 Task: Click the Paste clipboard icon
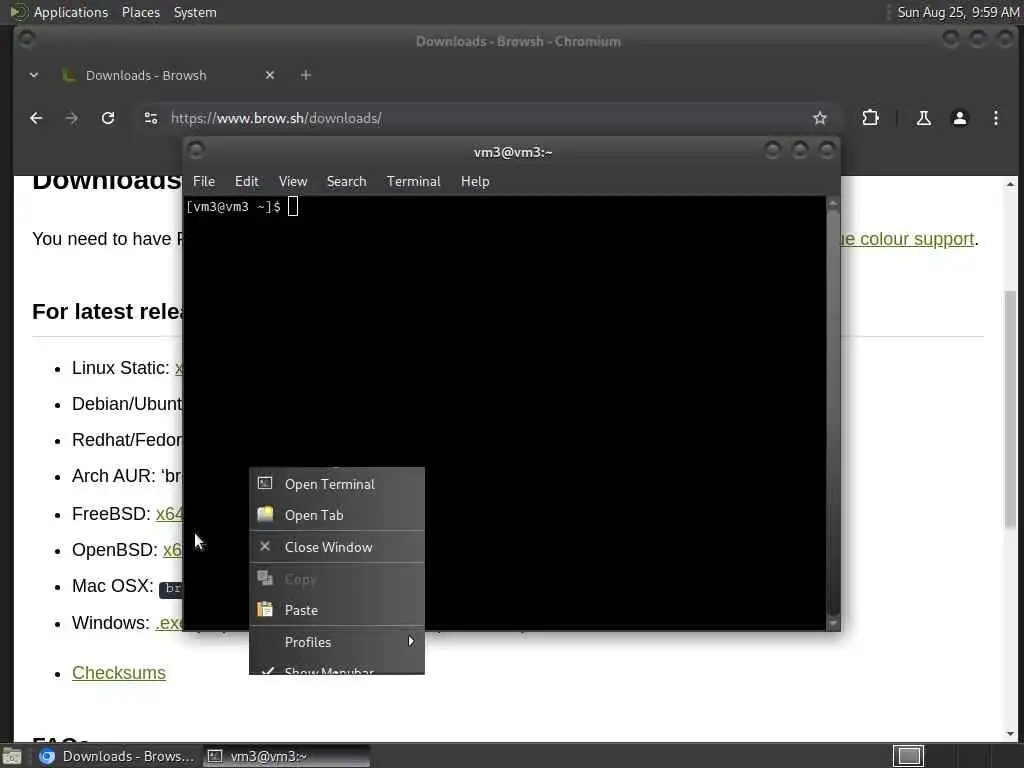[264, 609]
